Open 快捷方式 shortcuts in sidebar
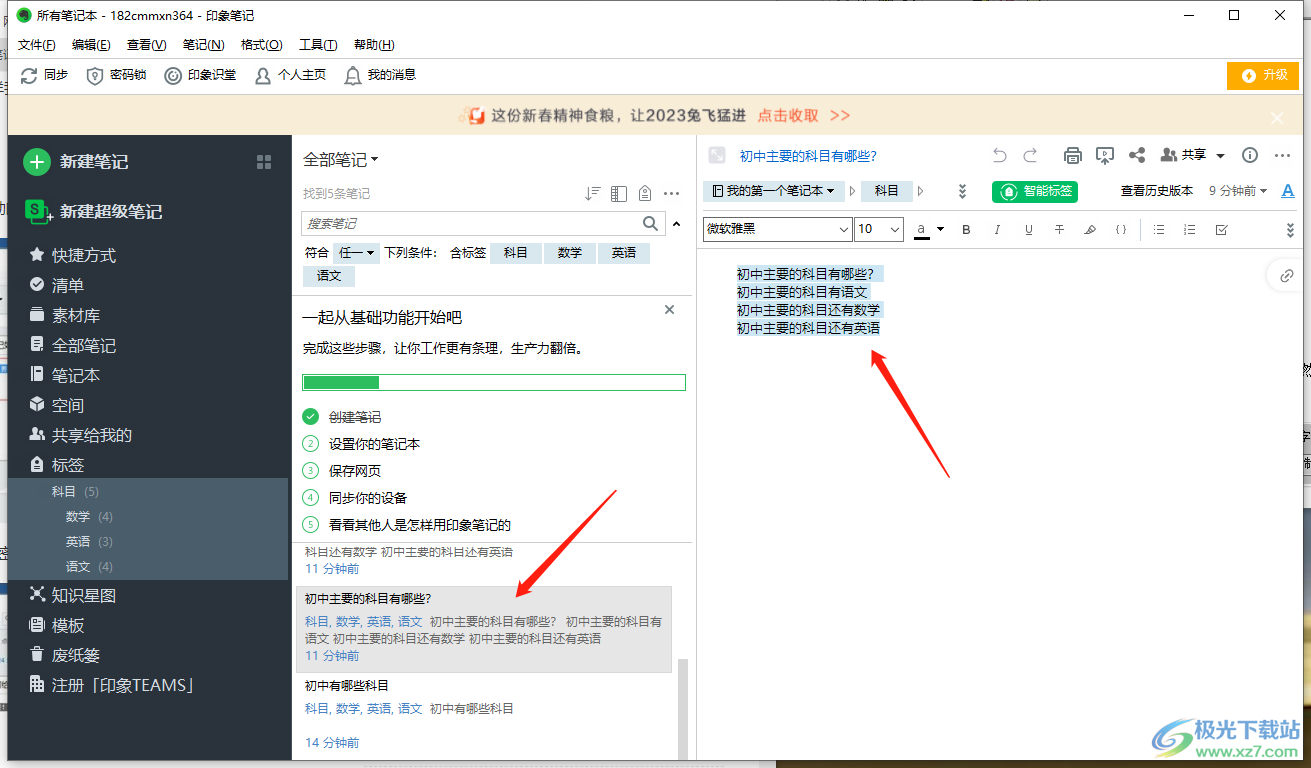Screen dimensions: 1311x768 tap(73, 255)
